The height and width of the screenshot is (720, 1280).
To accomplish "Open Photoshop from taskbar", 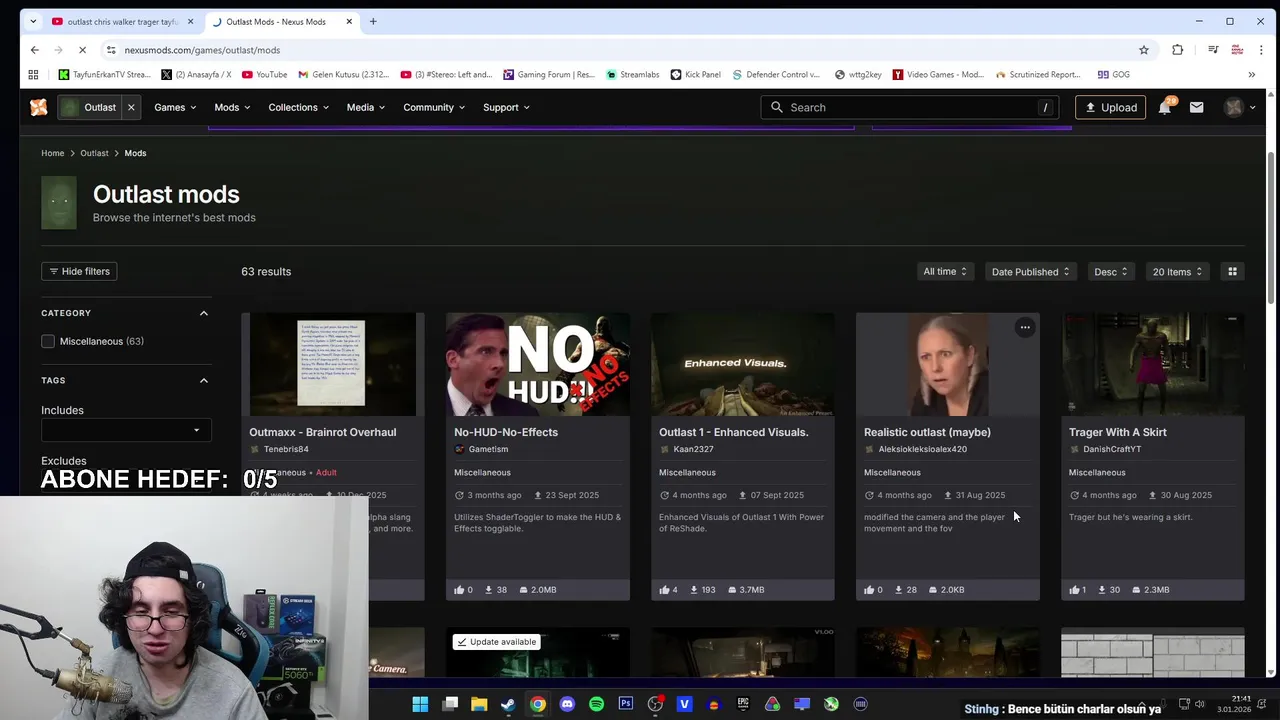I will [x=626, y=704].
